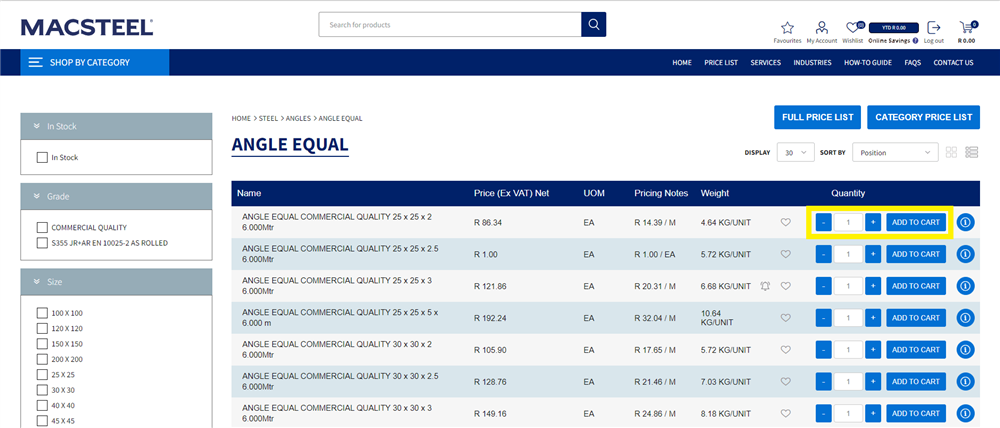
Task: Click stock notification bell for 25 x 25 x 3
Action: 765,286
